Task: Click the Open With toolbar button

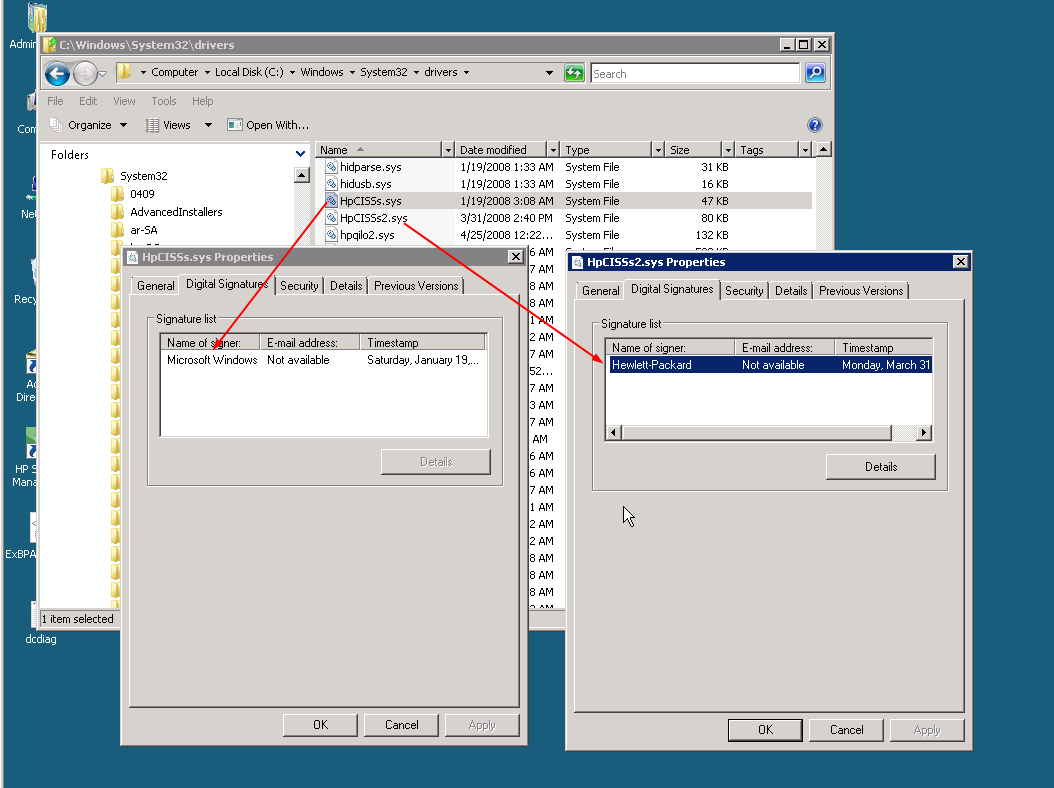Action: [268, 125]
